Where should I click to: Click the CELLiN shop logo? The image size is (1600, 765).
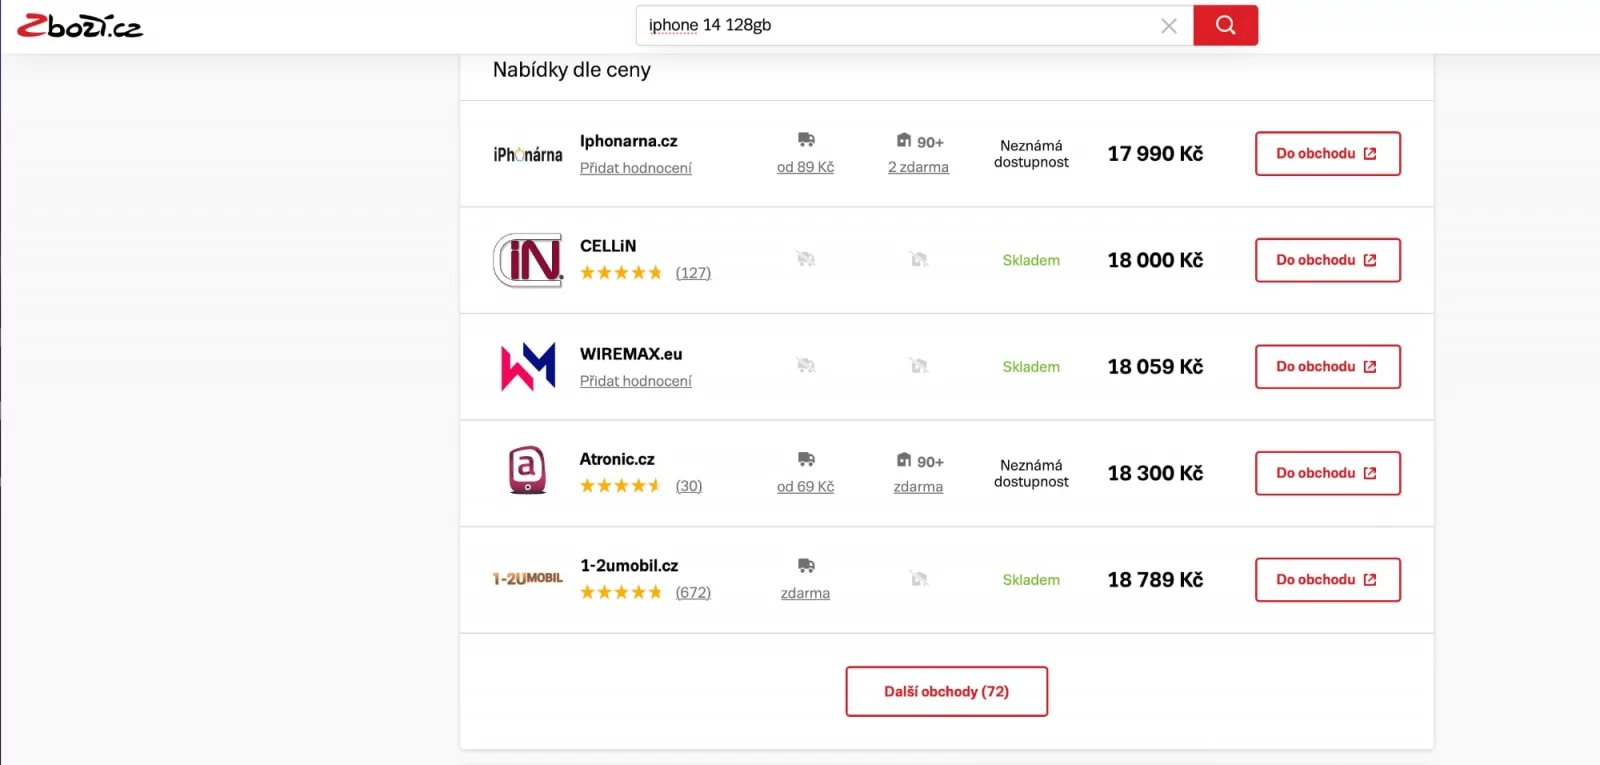click(528, 260)
